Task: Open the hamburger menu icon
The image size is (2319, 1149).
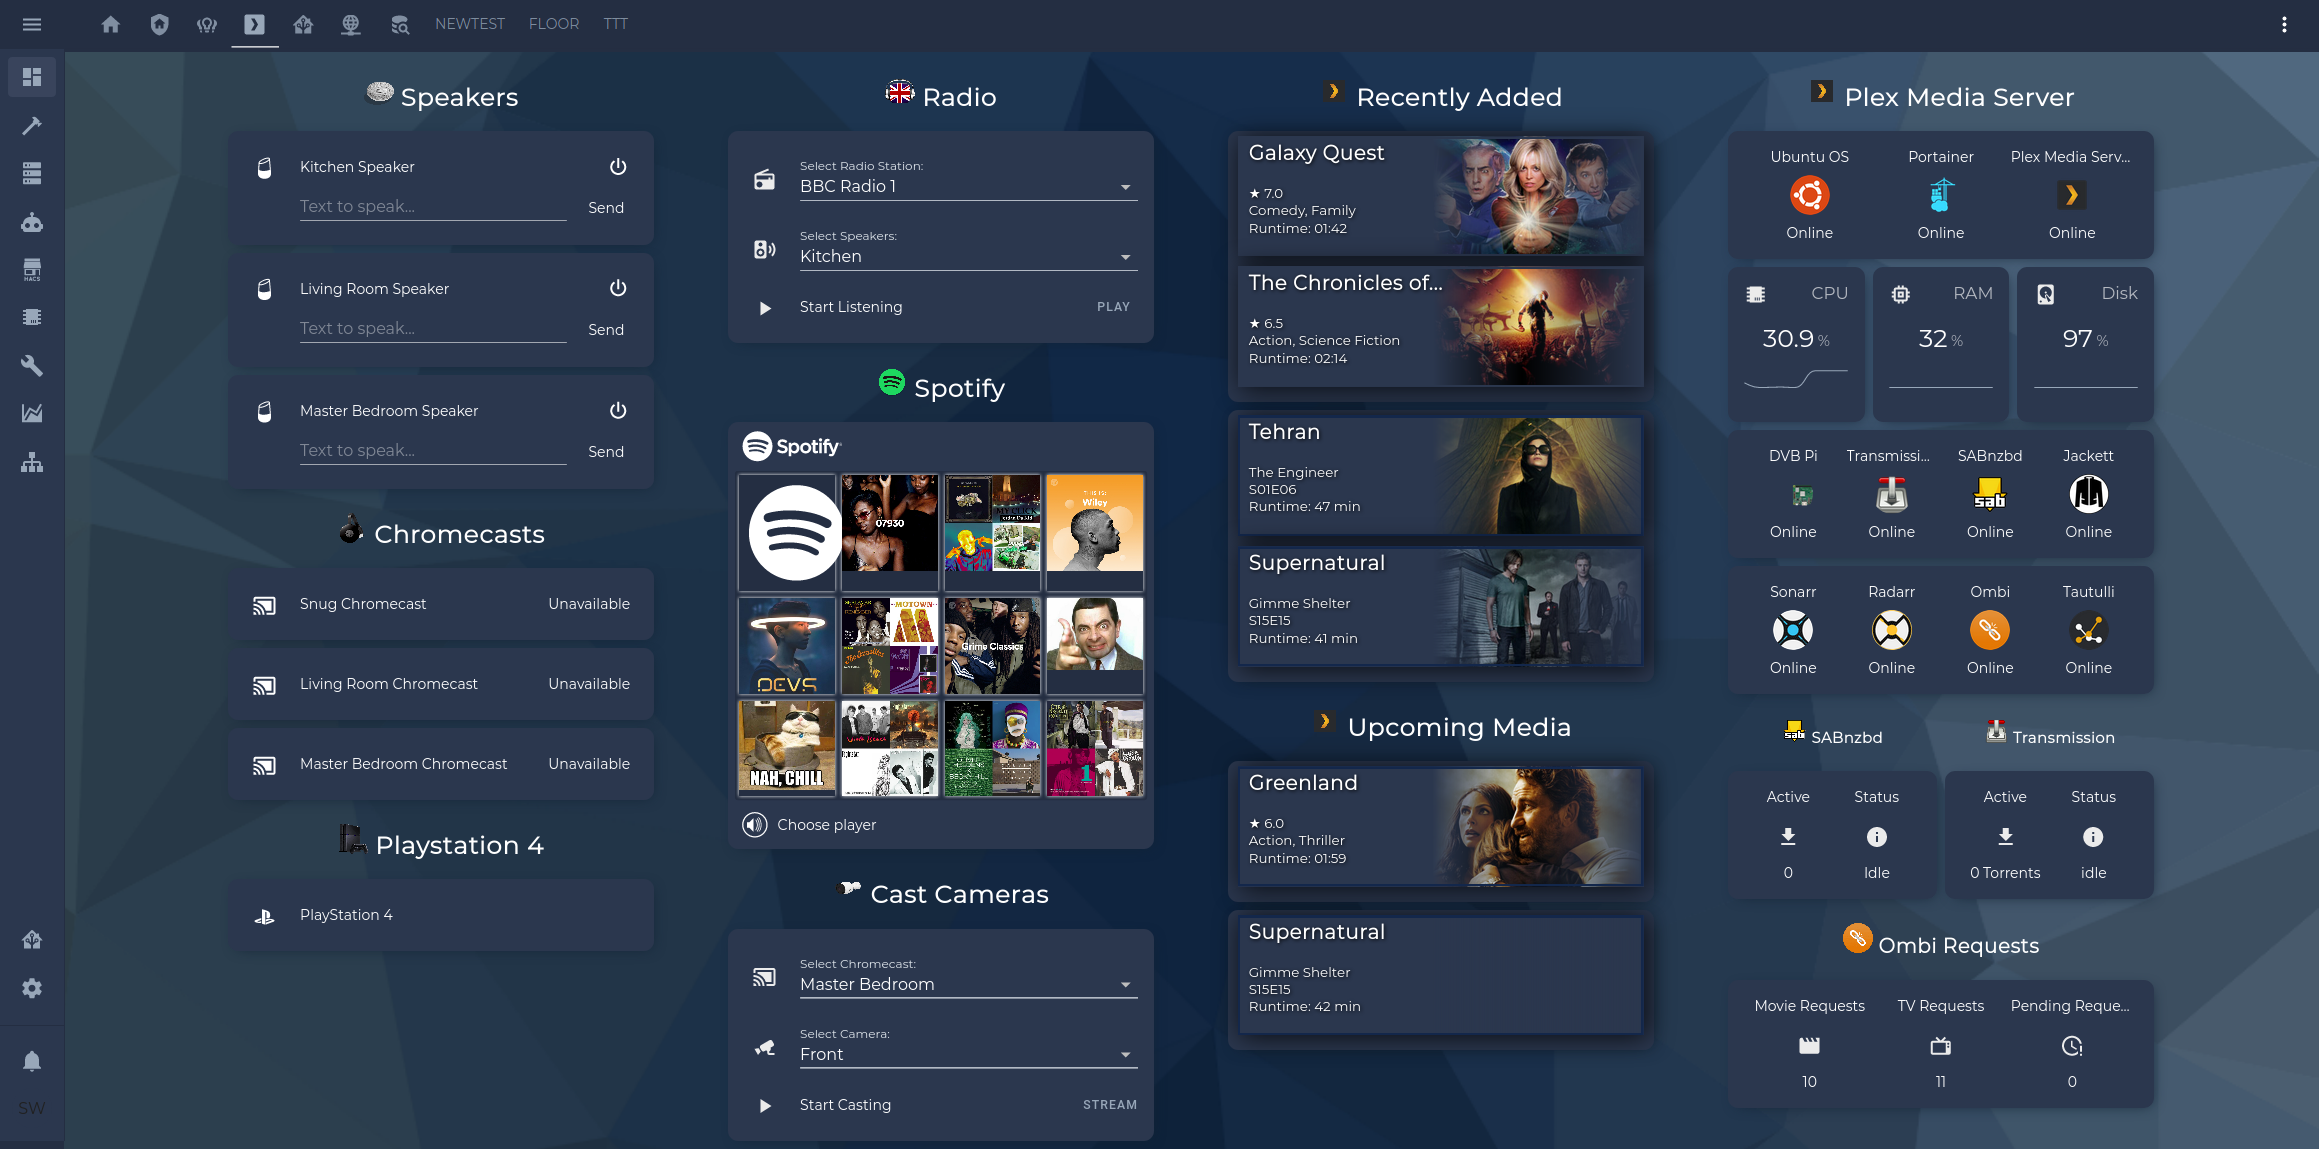Action: [x=32, y=24]
